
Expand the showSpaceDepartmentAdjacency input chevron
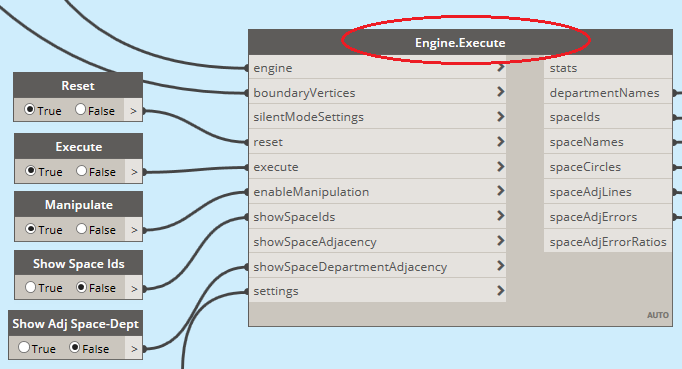click(501, 265)
